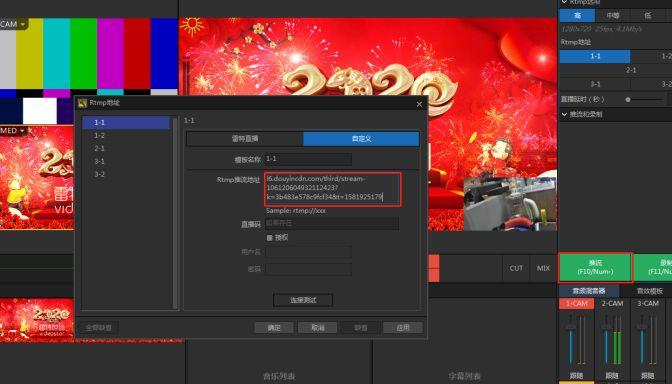
Task: Adjust the 3-CAM volume fader
Action: (x=642, y=327)
